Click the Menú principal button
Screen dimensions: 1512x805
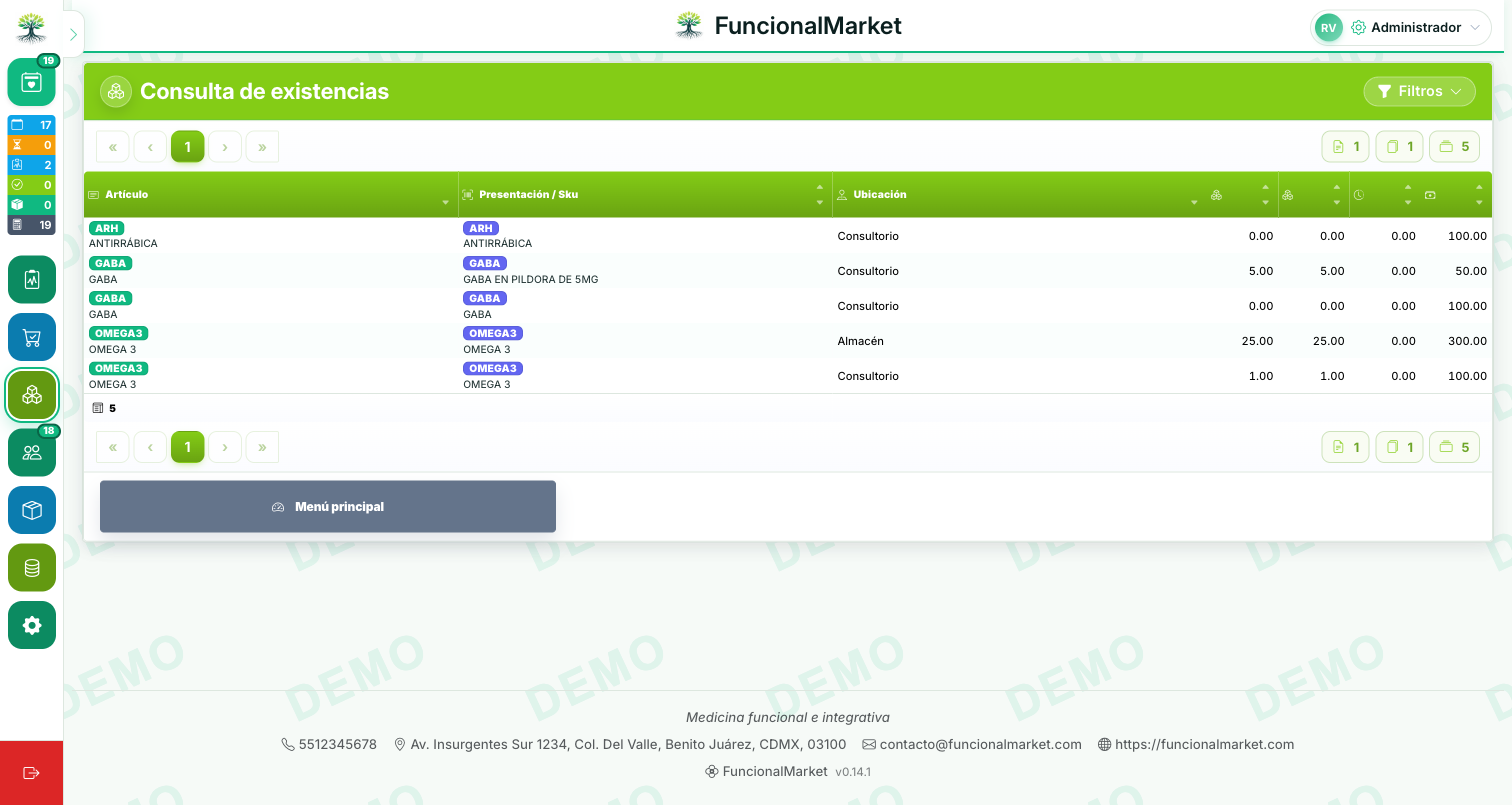coord(328,507)
